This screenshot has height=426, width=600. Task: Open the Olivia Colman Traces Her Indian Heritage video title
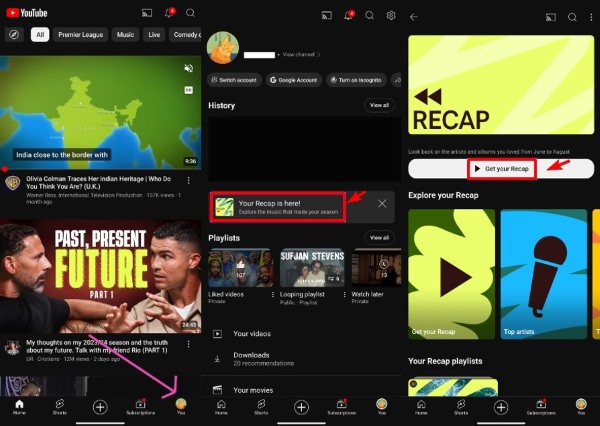[98, 183]
